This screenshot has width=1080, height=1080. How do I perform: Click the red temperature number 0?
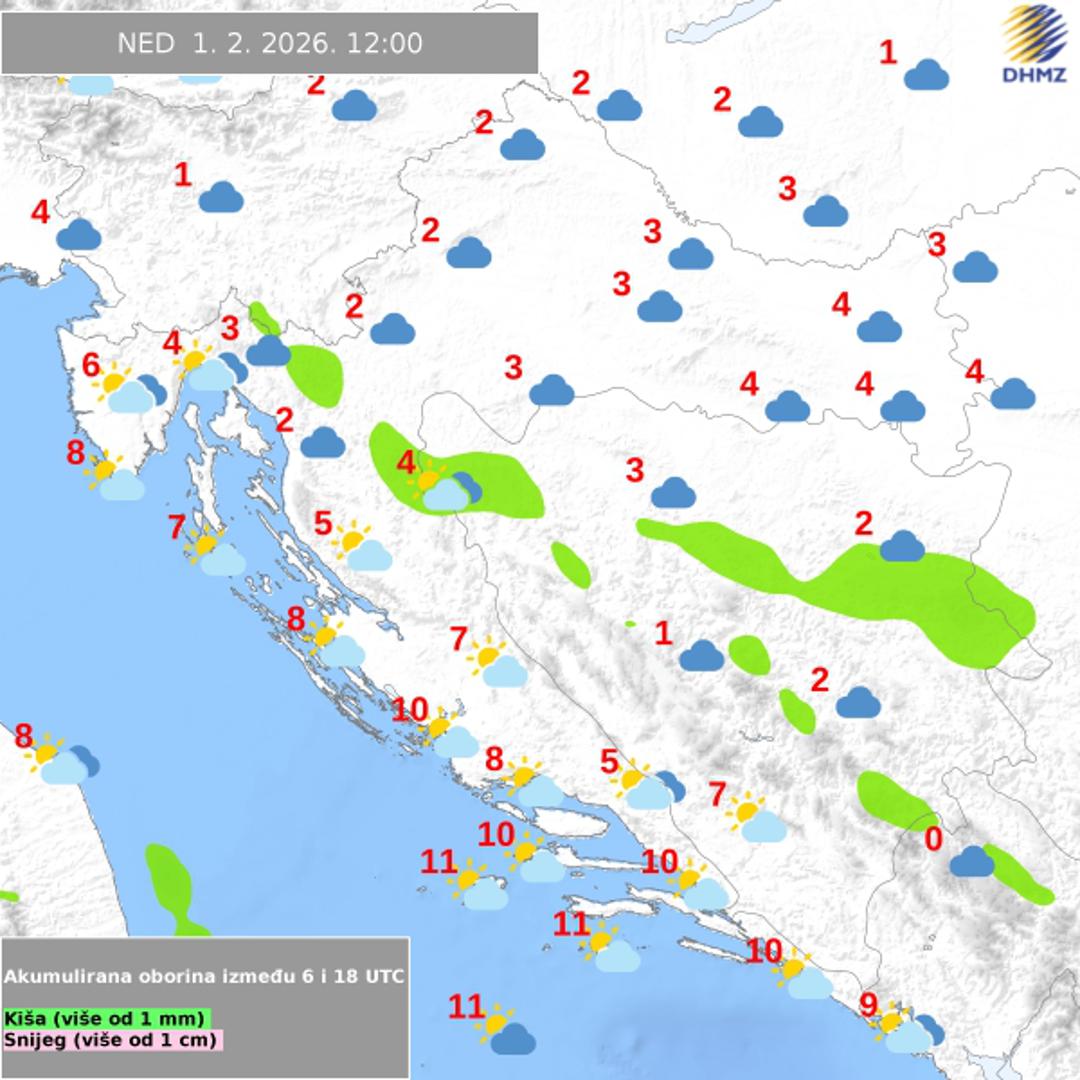933,839
